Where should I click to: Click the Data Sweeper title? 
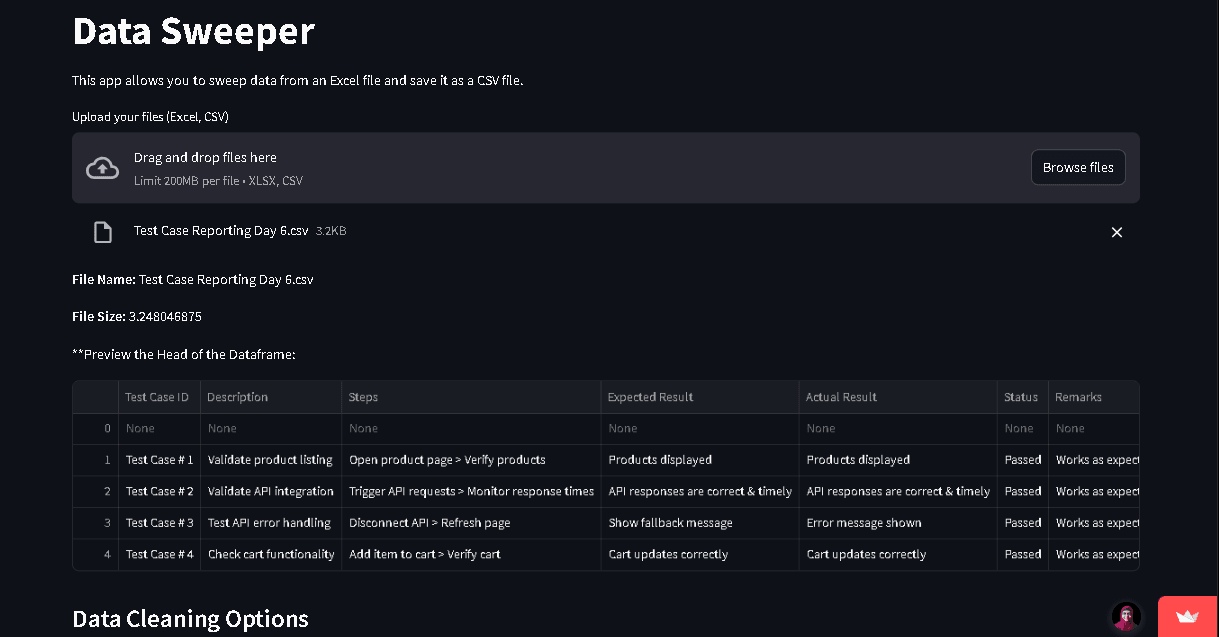pos(193,31)
